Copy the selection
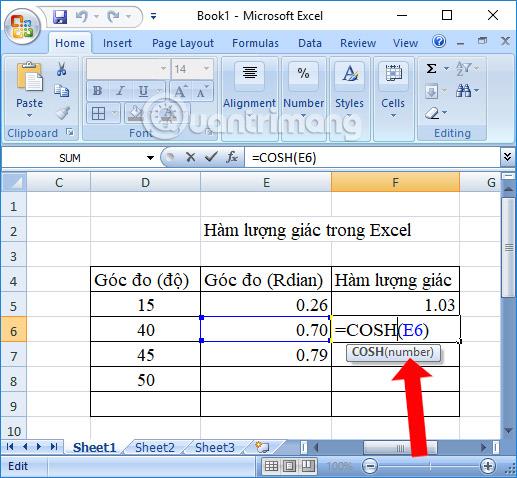 coord(62,91)
